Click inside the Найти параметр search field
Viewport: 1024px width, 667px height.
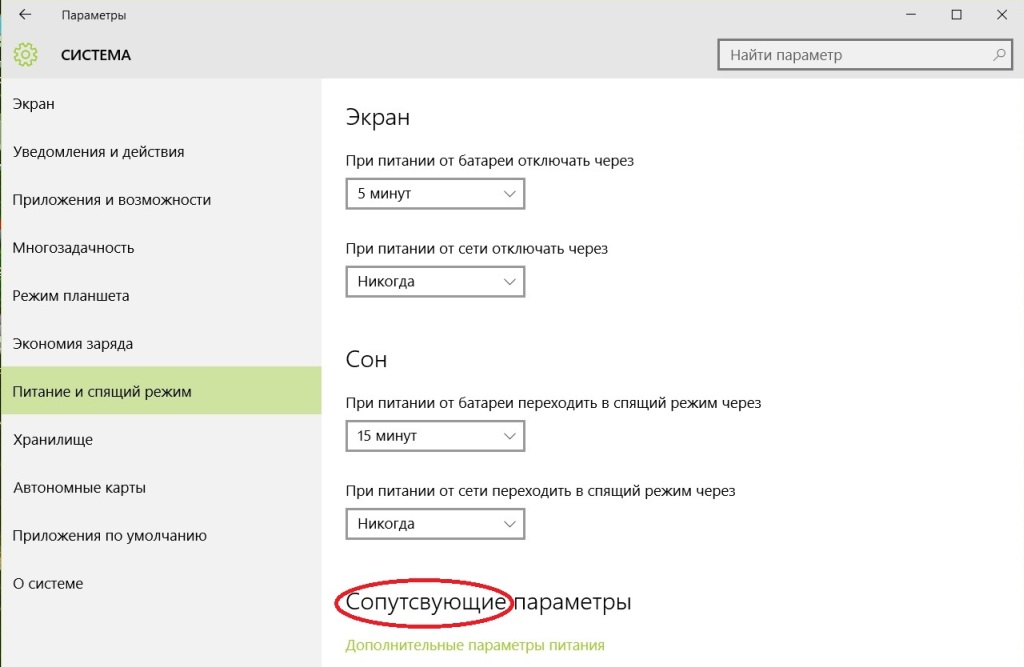click(850, 55)
